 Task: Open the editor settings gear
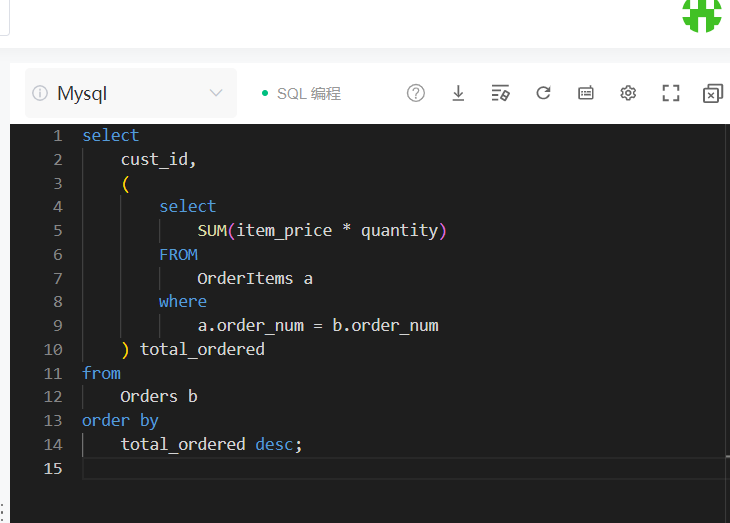point(628,93)
